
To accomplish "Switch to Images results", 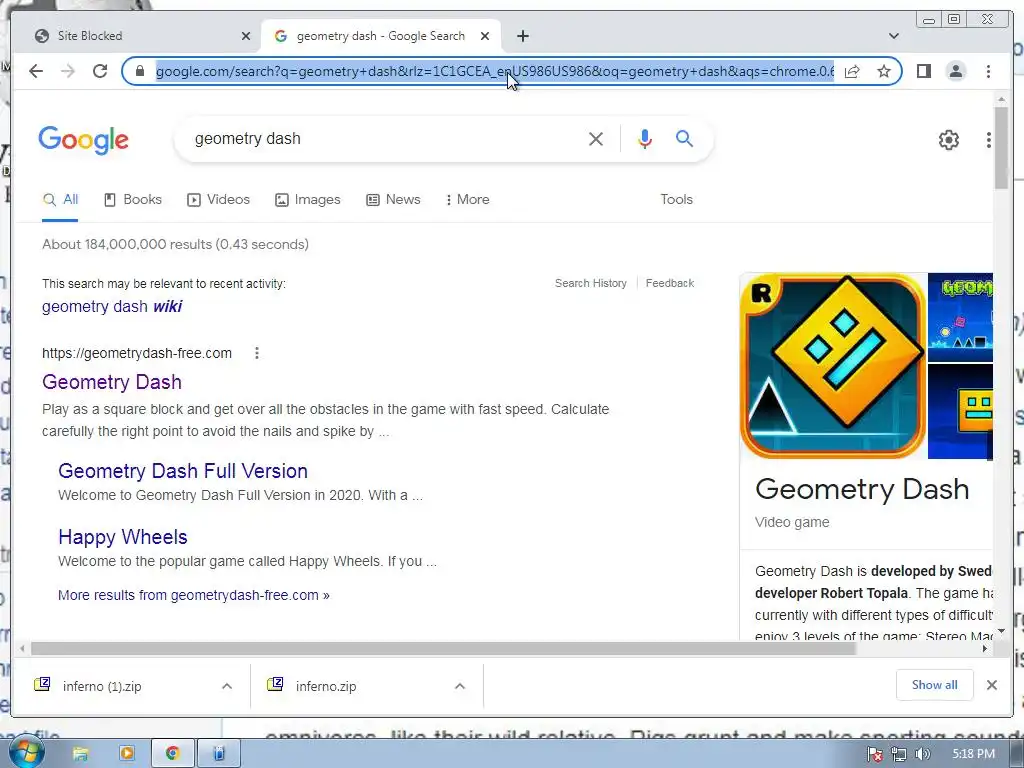I will click(308, 200).
